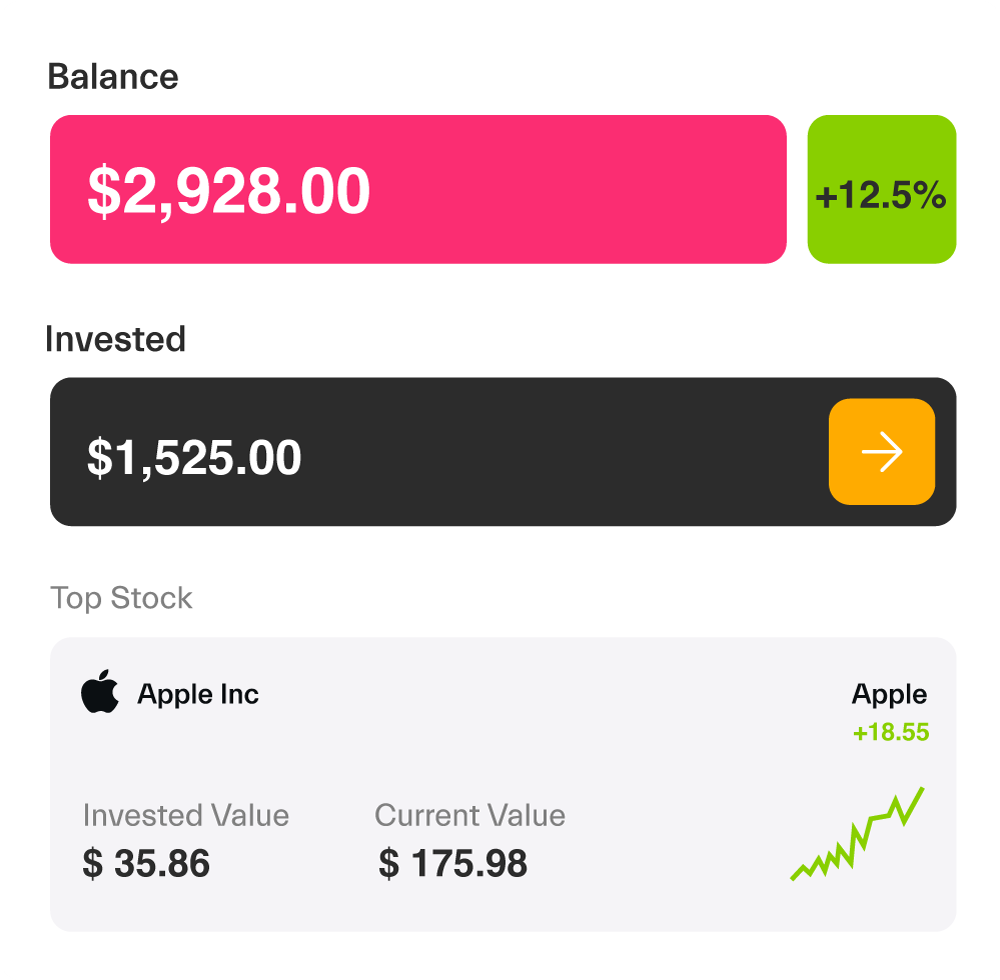Click the $1,525.00 invested amount
Viewport: 1000px width, 980px height.
194,458
